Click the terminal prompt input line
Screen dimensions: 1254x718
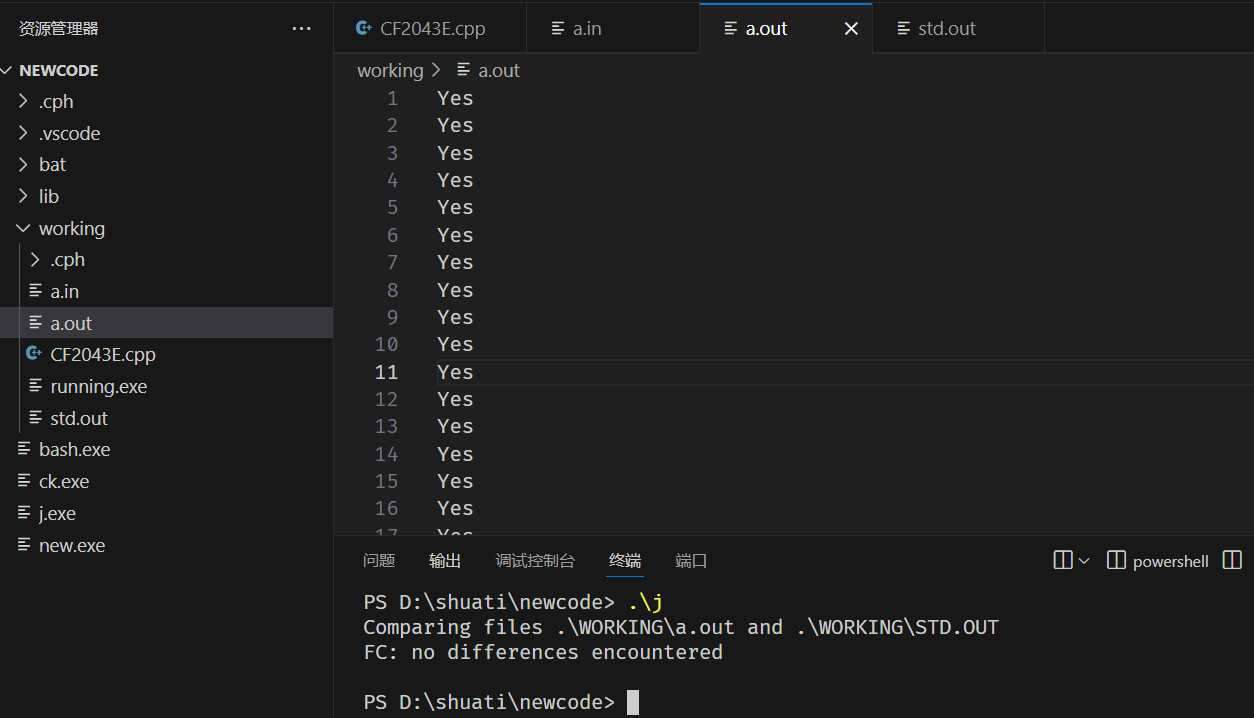click(x=501, y=702)
